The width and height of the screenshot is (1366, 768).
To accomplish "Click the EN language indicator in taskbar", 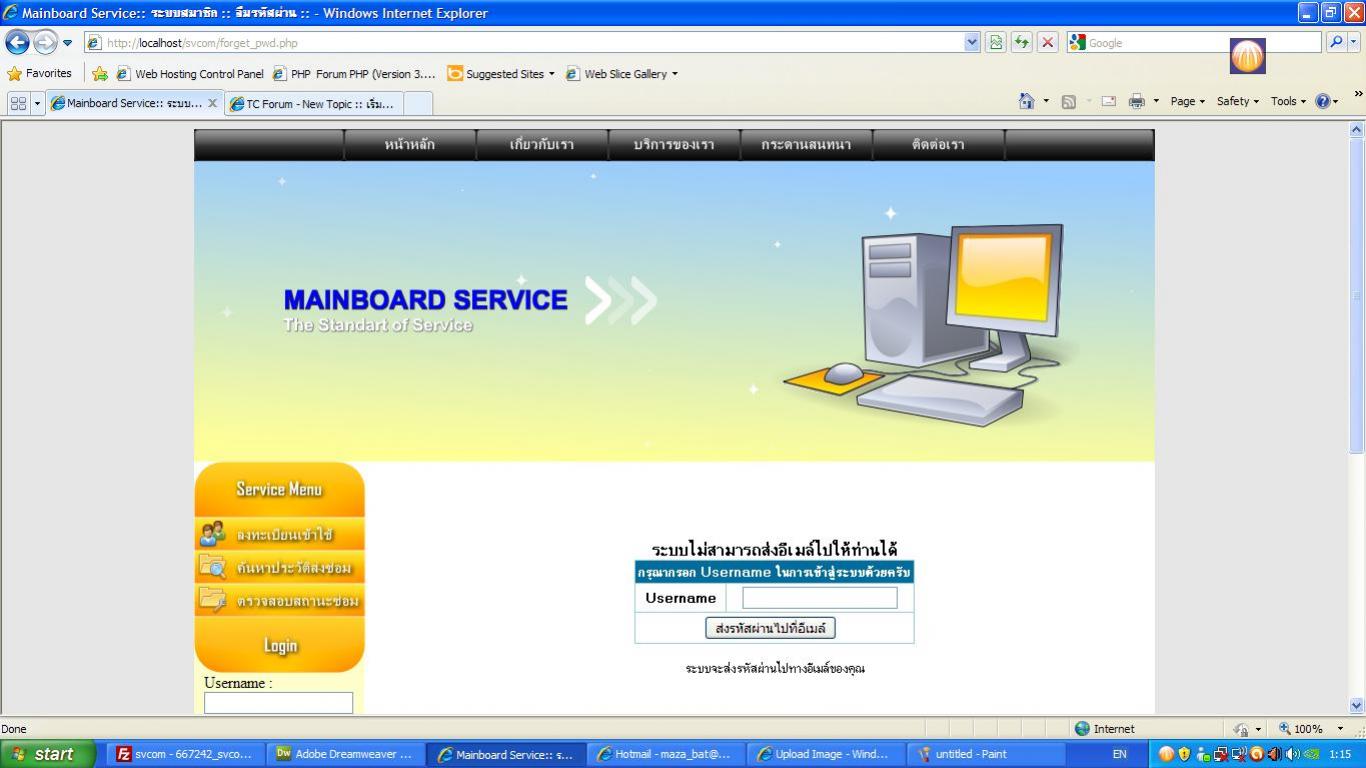I will tap(1119, 754).
